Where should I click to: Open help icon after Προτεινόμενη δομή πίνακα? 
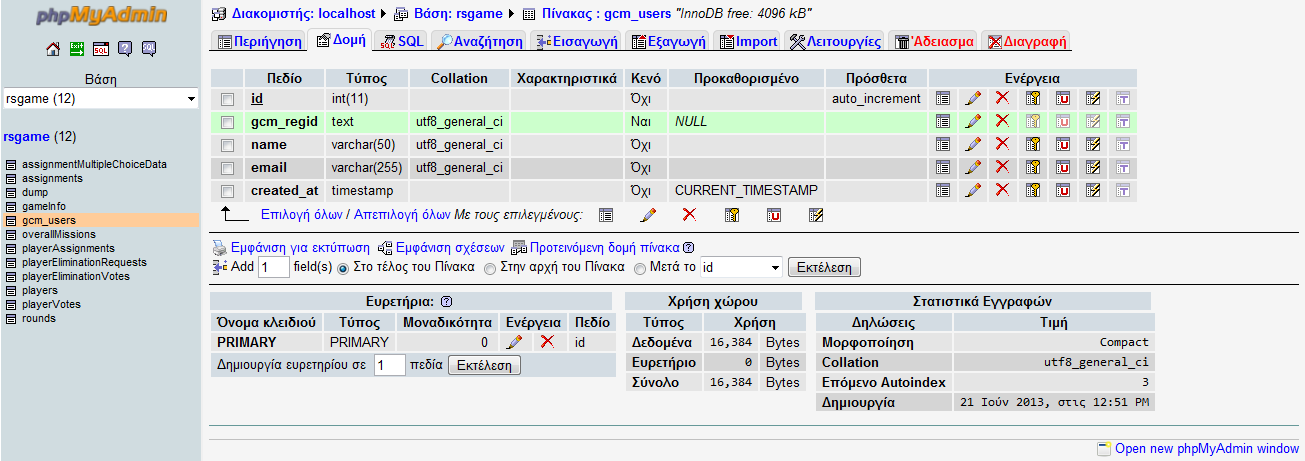(x=688, y=248)
